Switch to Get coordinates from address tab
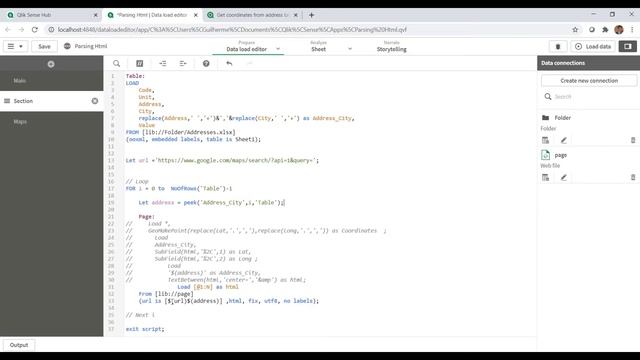This screenshot has height=360, width=640. [x=252, y=15]
